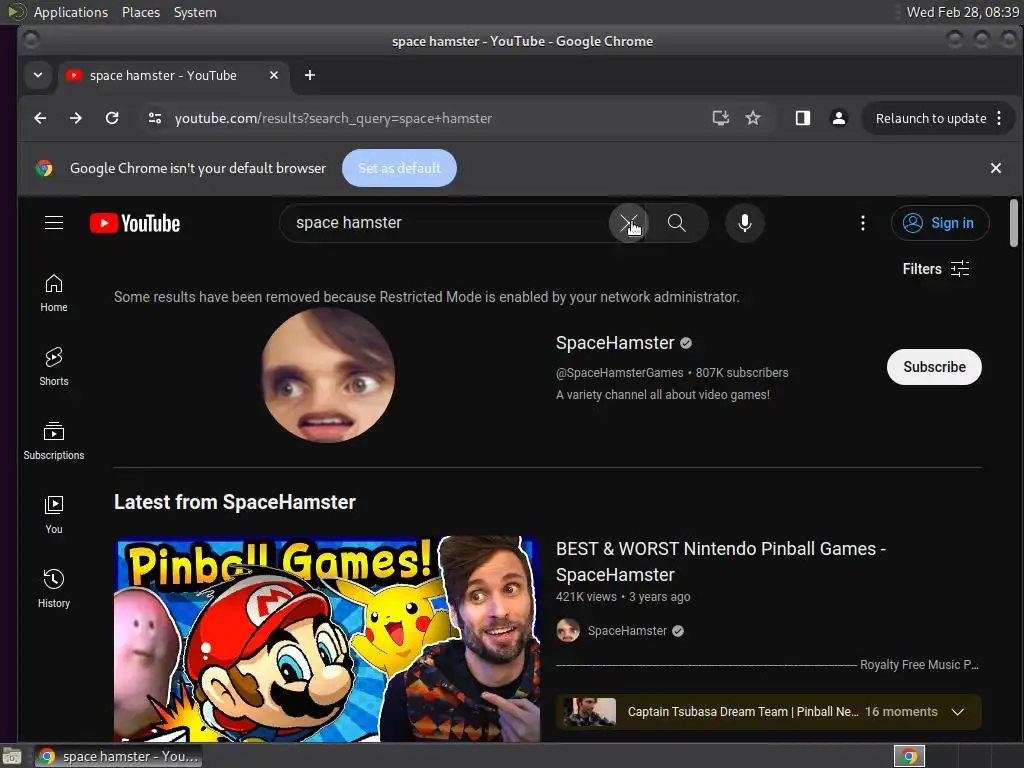This screenshot has height=768, width=1024.
Task: Reload the page
Action: [112, 118]
